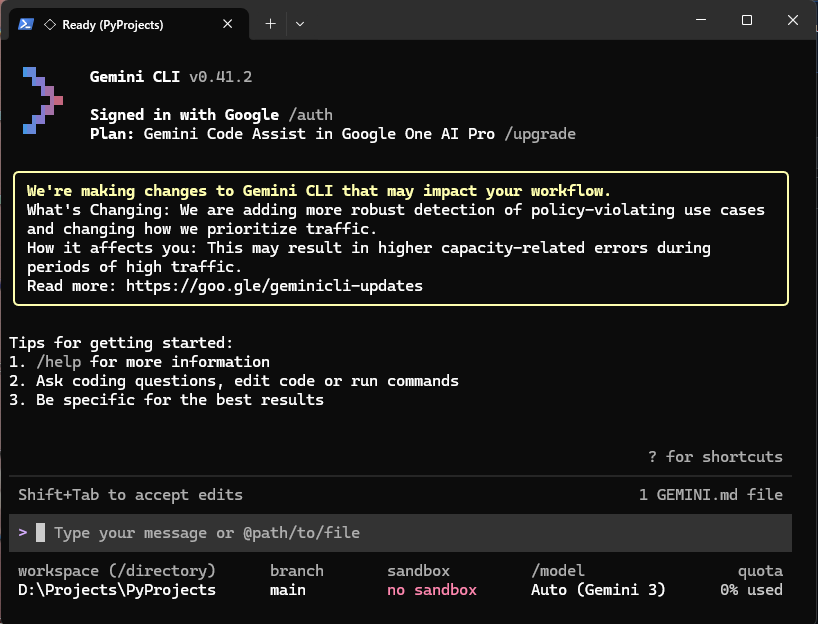Click 'Shift+Tab to accept edits' text
The width and height of the screenshot is (818, 624).
coord(130,495)
